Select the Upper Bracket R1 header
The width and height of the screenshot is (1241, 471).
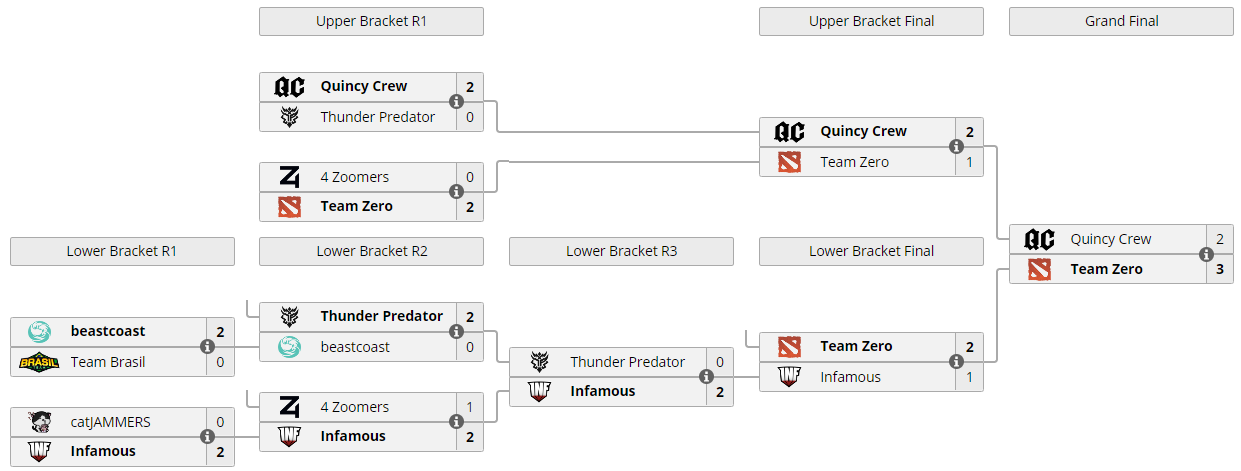tap(371, 21)
